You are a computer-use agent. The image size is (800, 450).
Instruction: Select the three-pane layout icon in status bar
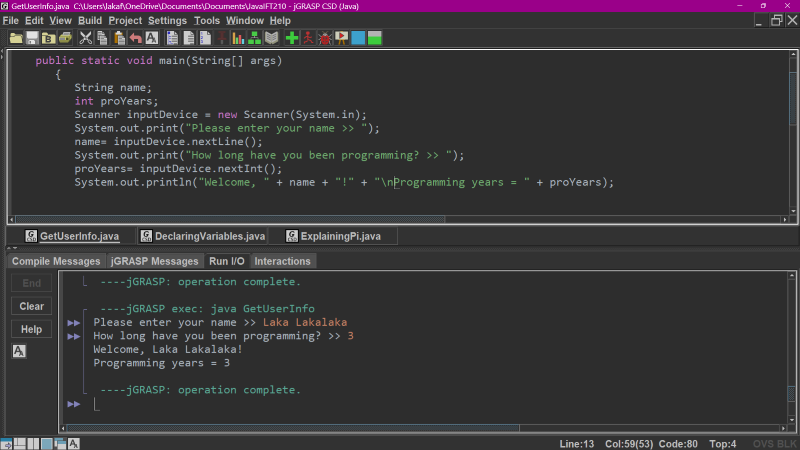point(20,444)
